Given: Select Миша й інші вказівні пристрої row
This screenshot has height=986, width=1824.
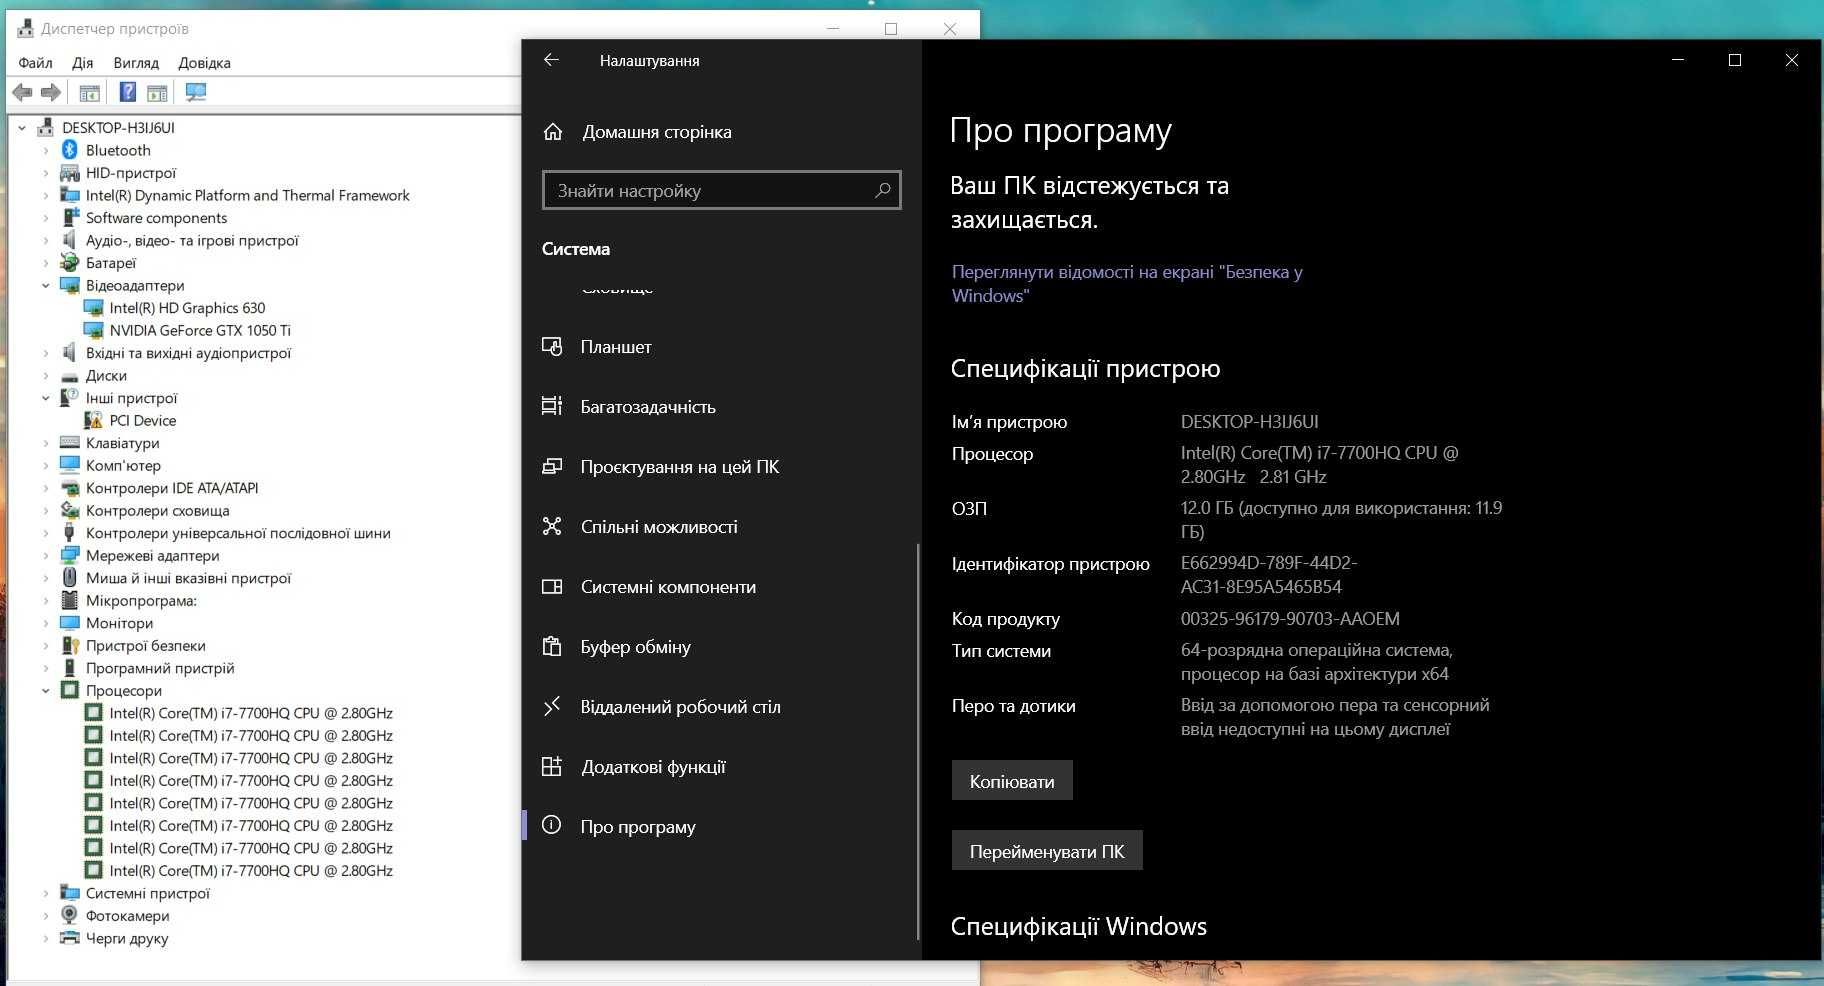Looking at the screenshot, I should tap(188, 578).
